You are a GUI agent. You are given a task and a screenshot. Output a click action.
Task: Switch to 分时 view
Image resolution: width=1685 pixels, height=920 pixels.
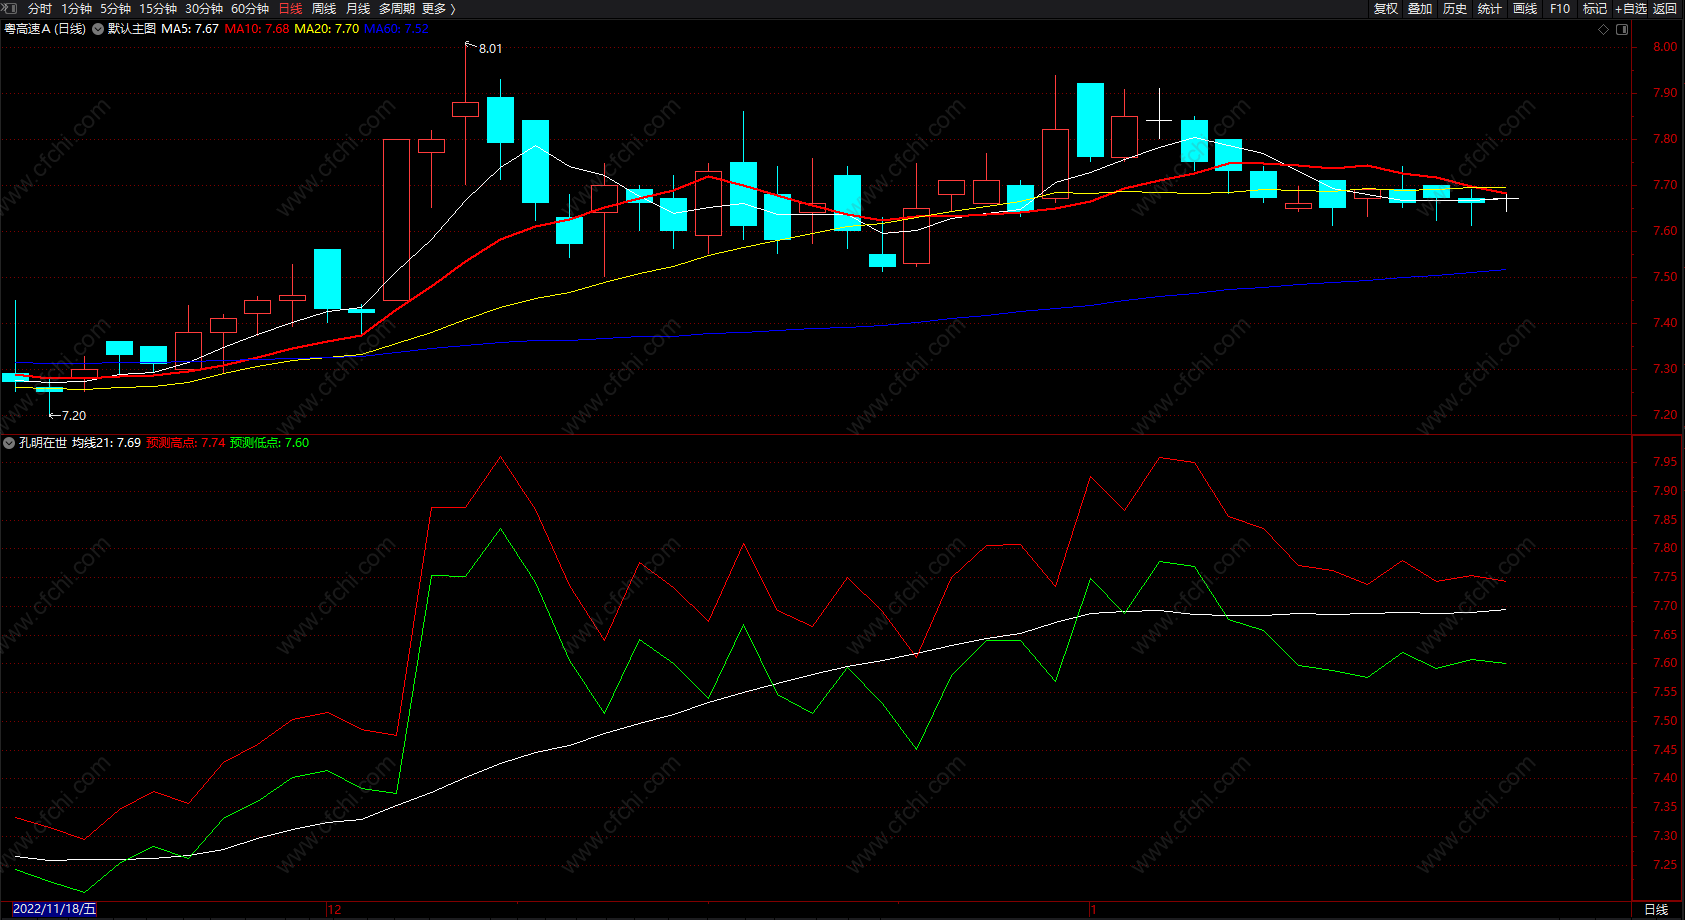pyautogui.click(x=40, y=9)
